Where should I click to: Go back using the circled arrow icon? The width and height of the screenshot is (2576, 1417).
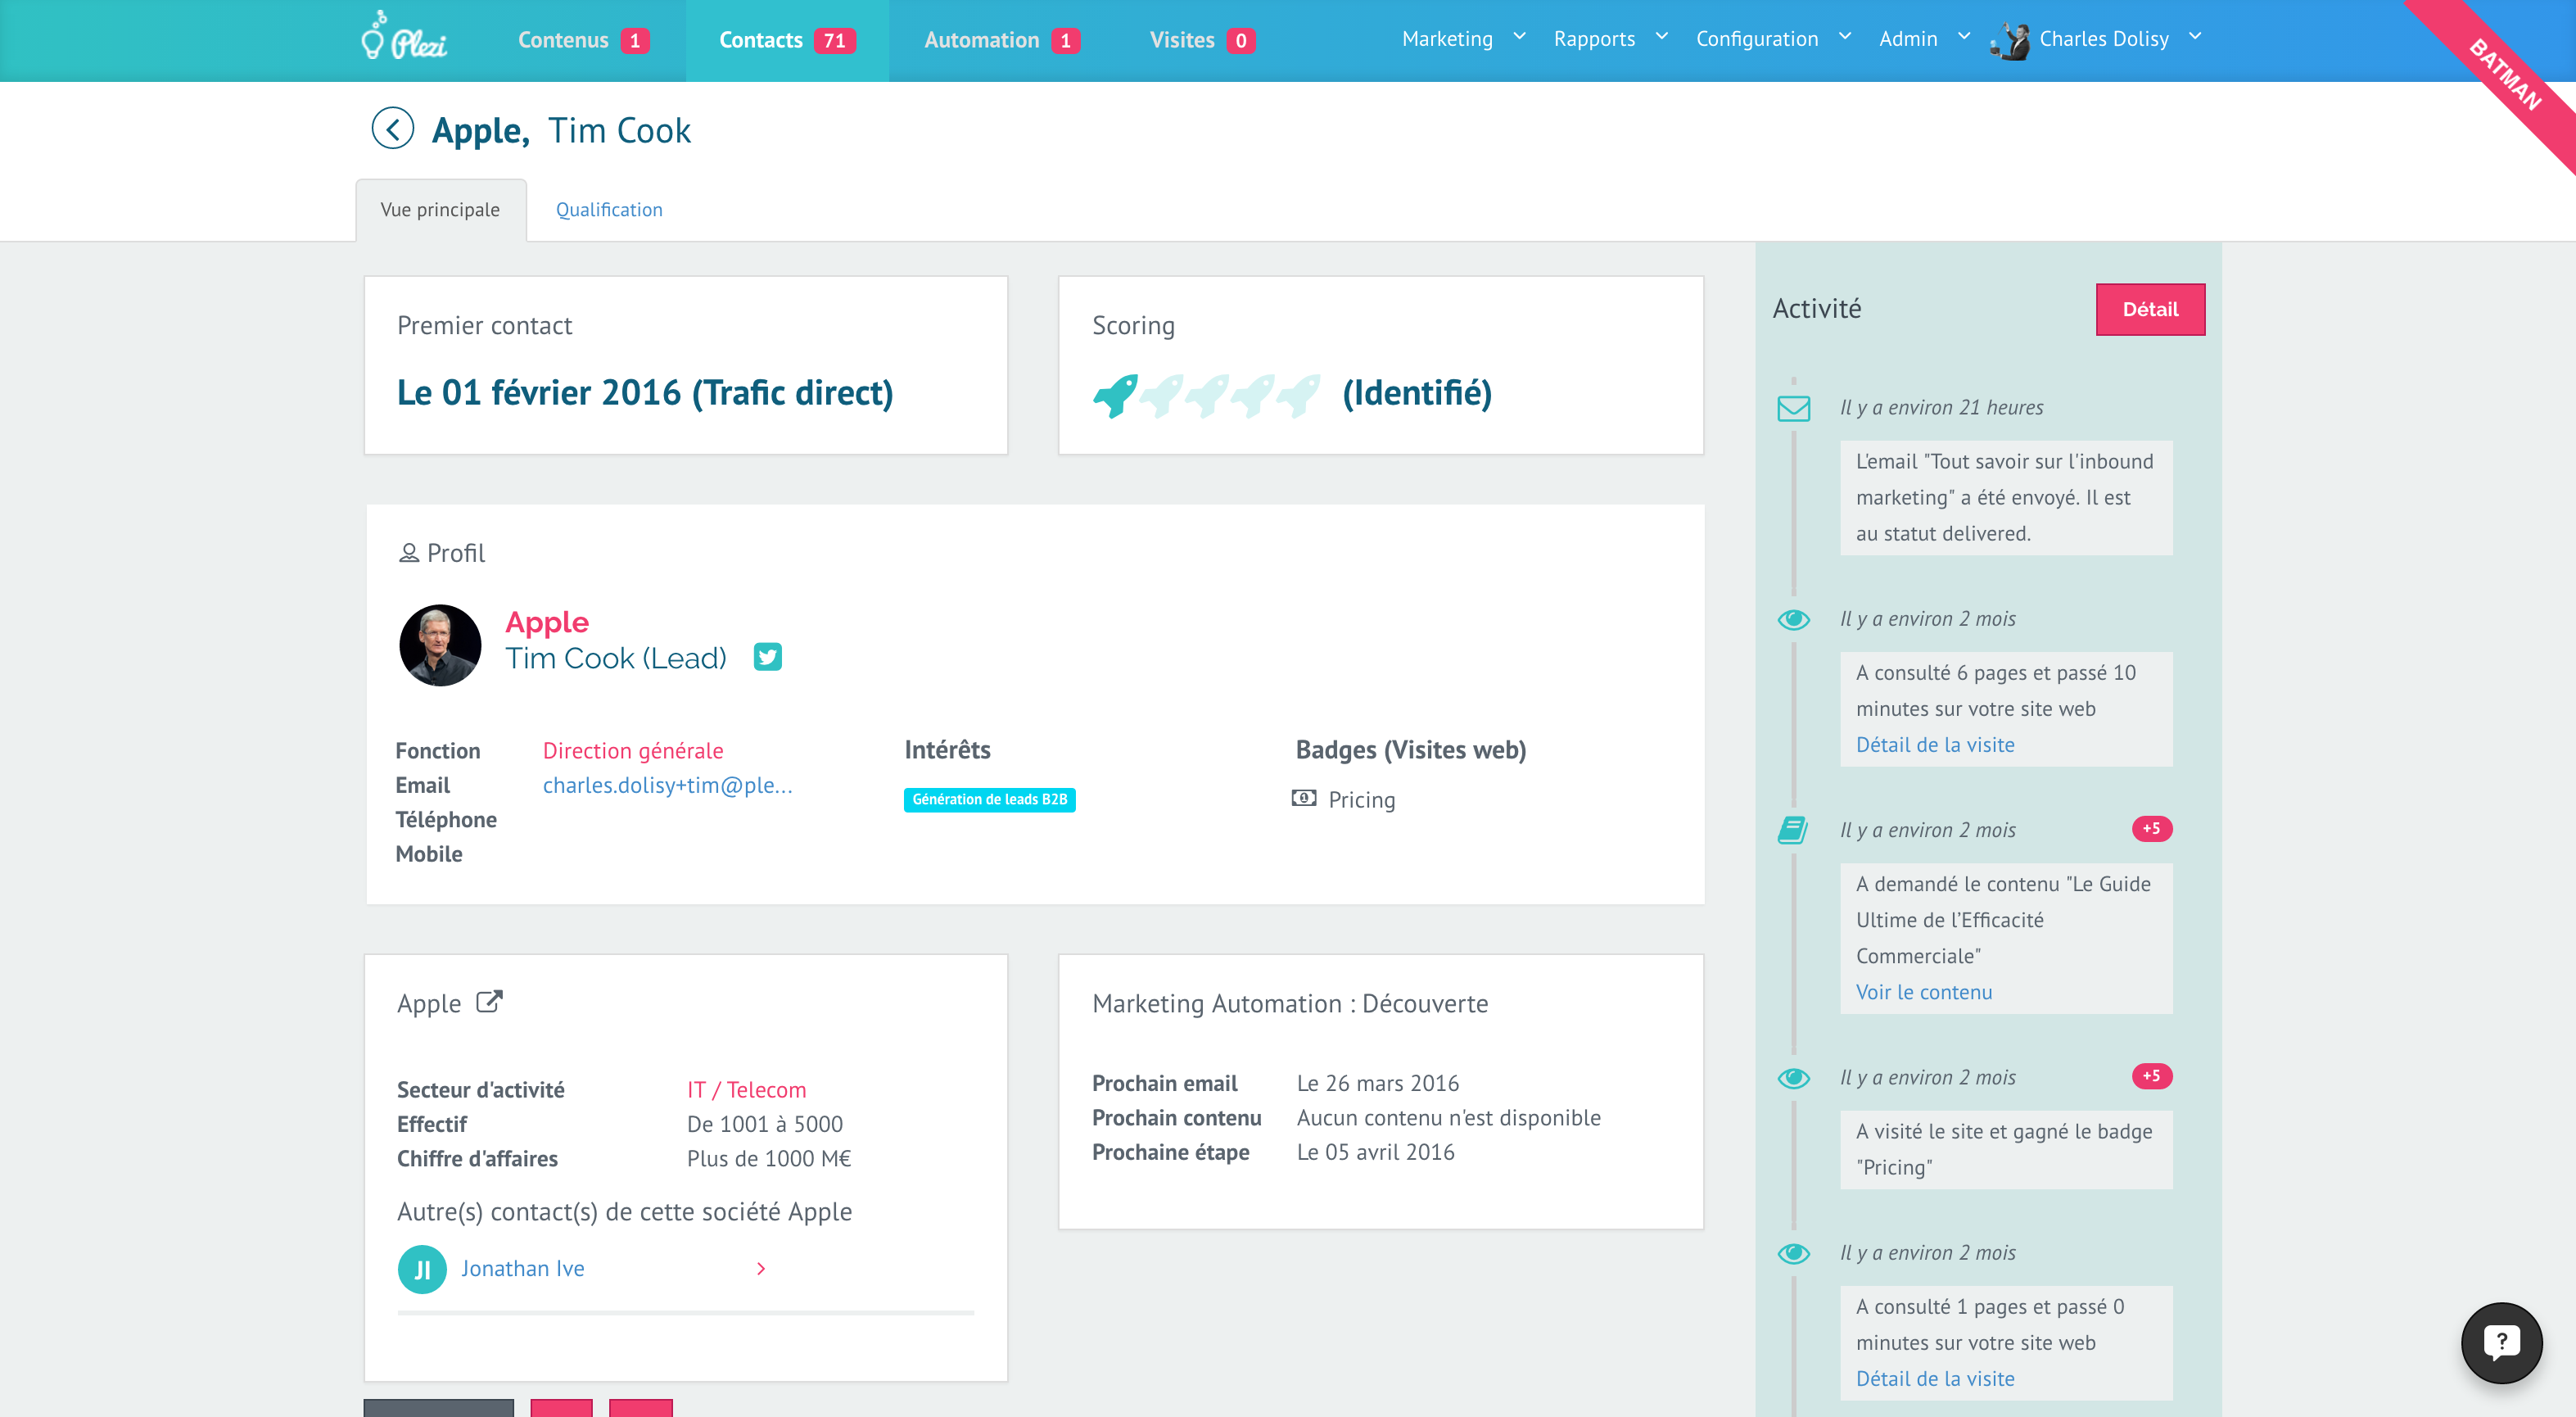point(392,129)
